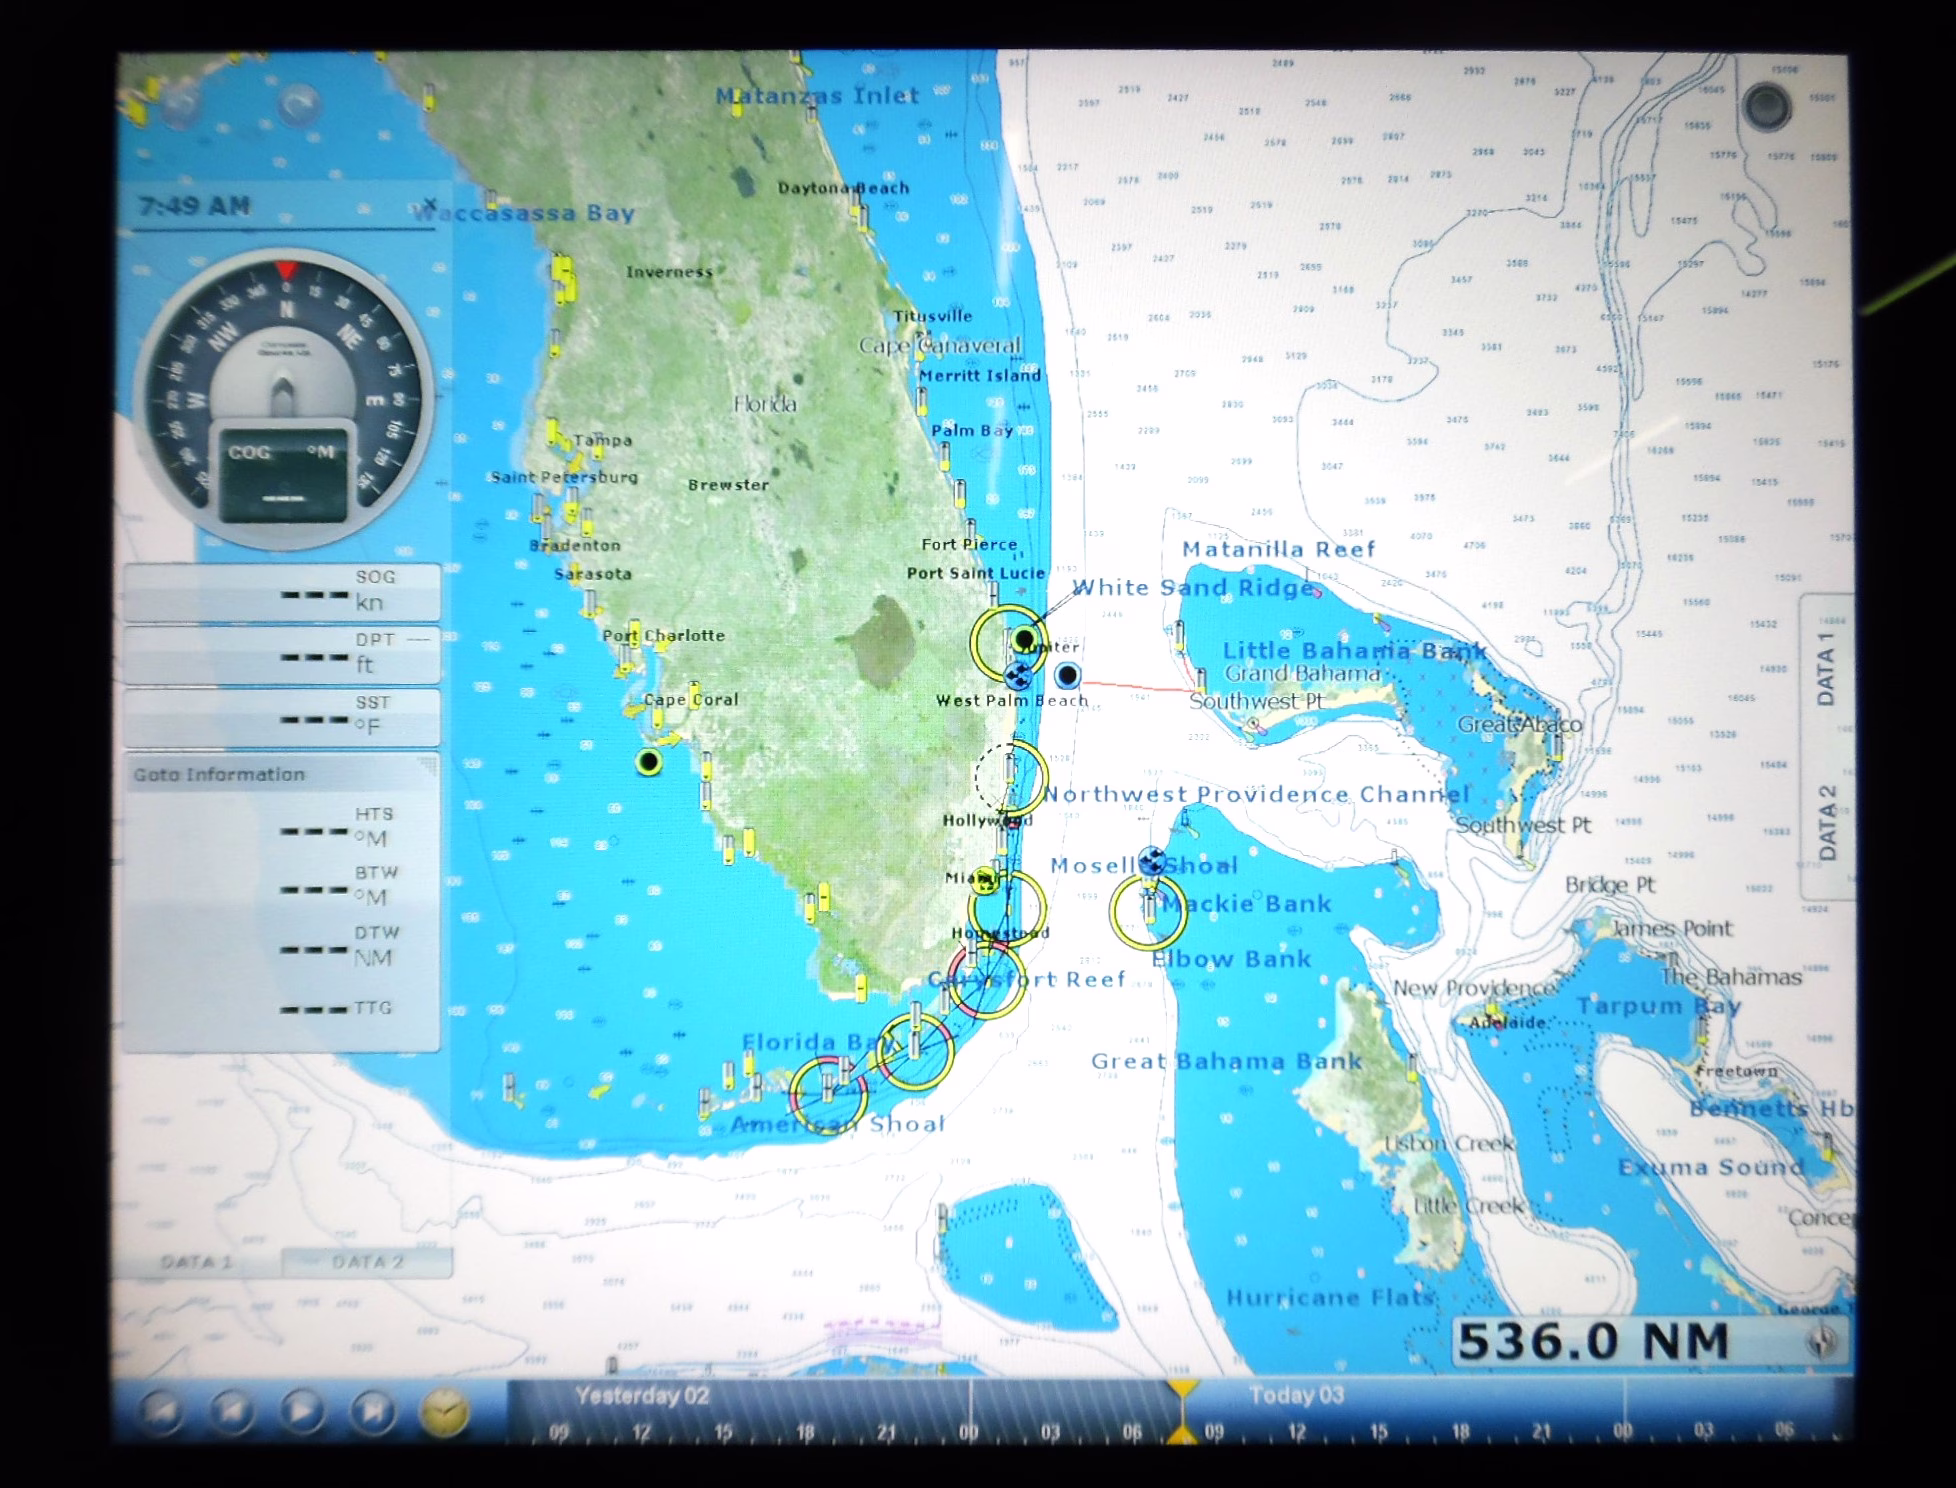Viewport: 1956px width, 1488px height.
Task: Click the skip-to-start playback button
Action: [x=162, y=1412]
